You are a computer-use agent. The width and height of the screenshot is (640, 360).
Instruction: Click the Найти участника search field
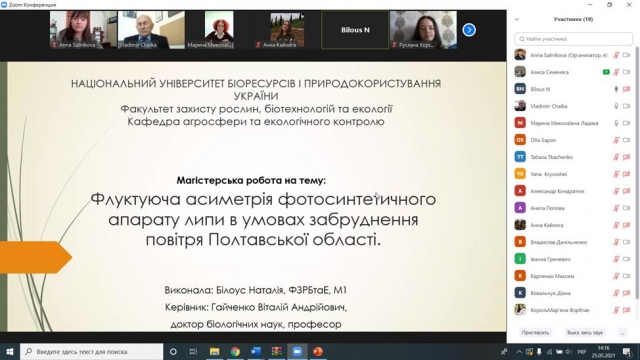pyautogui.click(x=573, y=39)
